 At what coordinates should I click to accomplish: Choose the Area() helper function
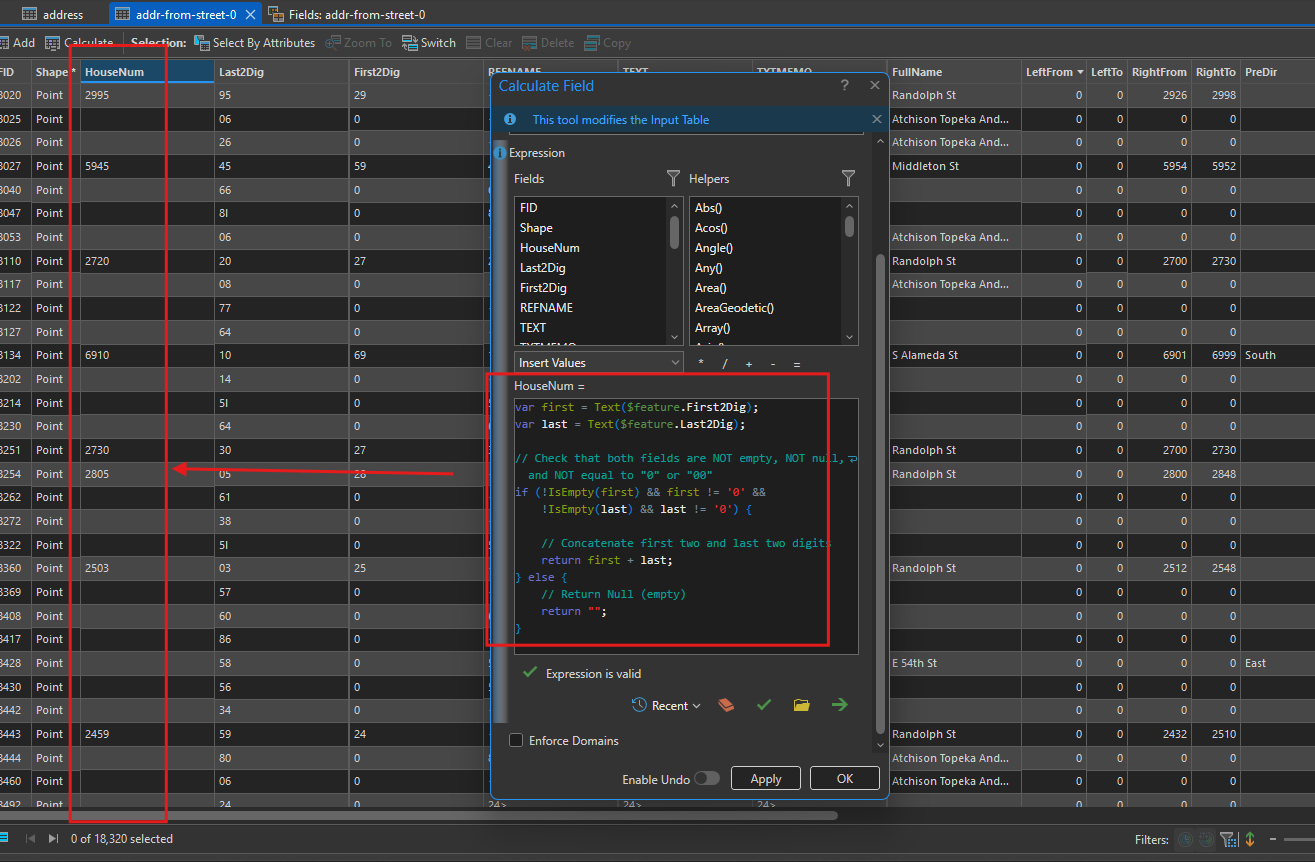click(711, 288)
